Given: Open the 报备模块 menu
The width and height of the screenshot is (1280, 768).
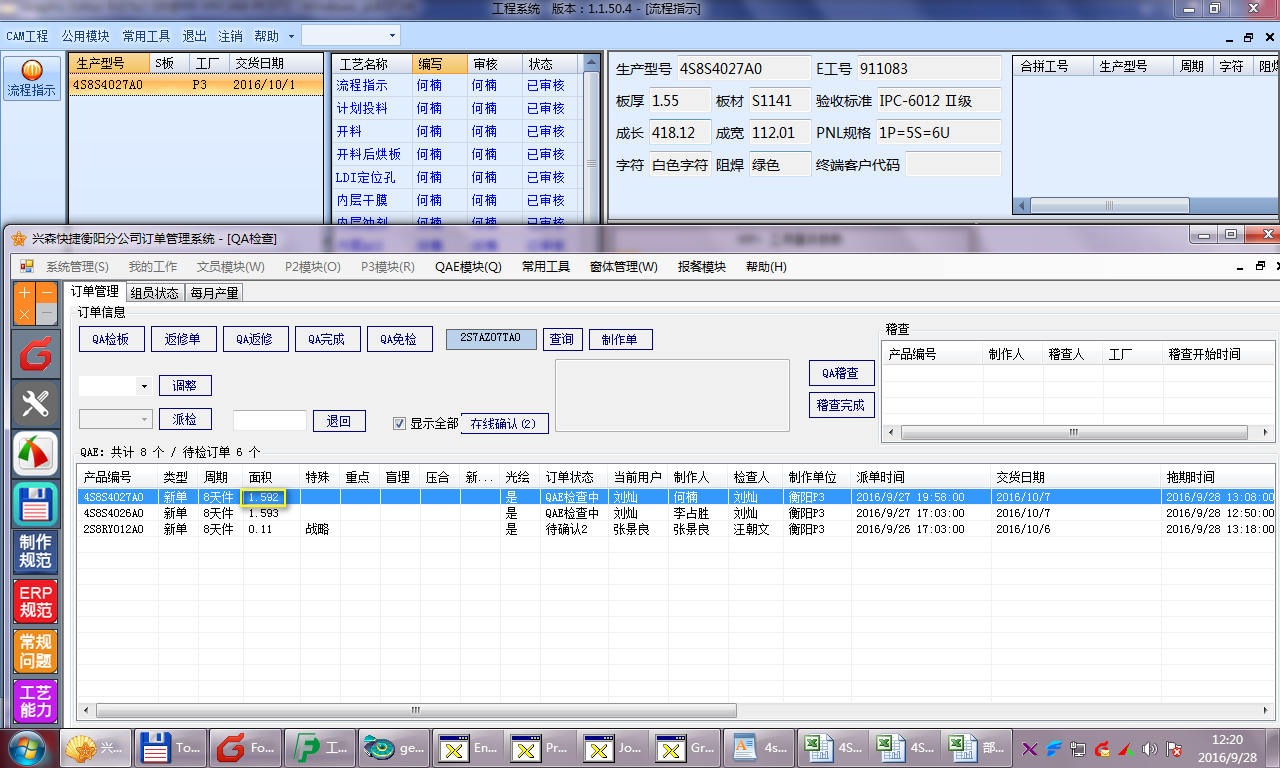Looking at the screenshot, I should [702, 267].
